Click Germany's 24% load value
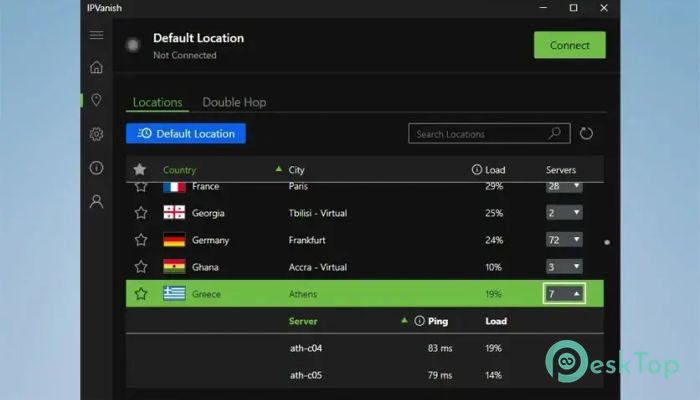Image resolution: width=700 pixels, height=400 pixels. point(494,240)
